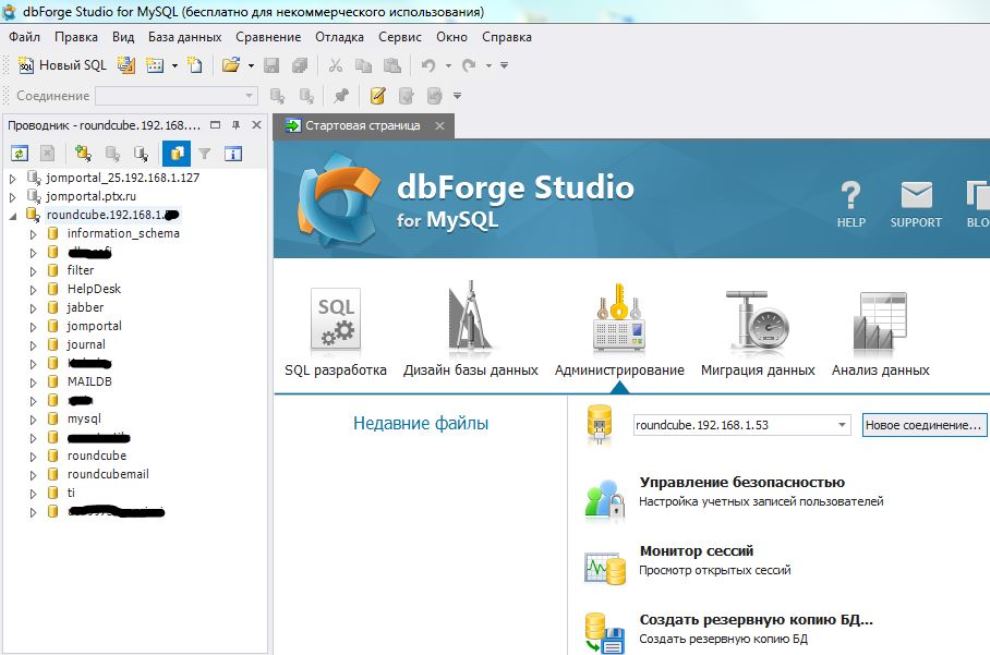Open the Дизайн базы данных module
Viewport: 990px width, 655px height.
[x=464, y=316]
